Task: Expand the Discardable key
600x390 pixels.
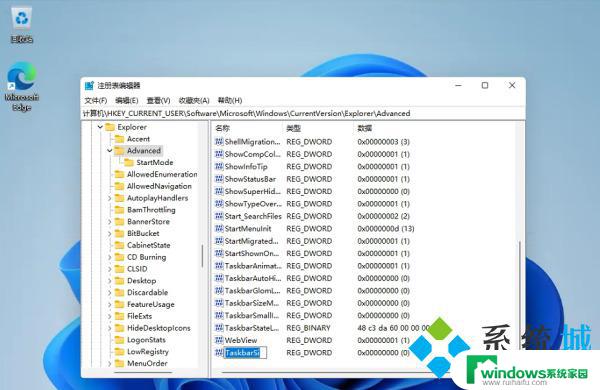Action: coord(110,293)
